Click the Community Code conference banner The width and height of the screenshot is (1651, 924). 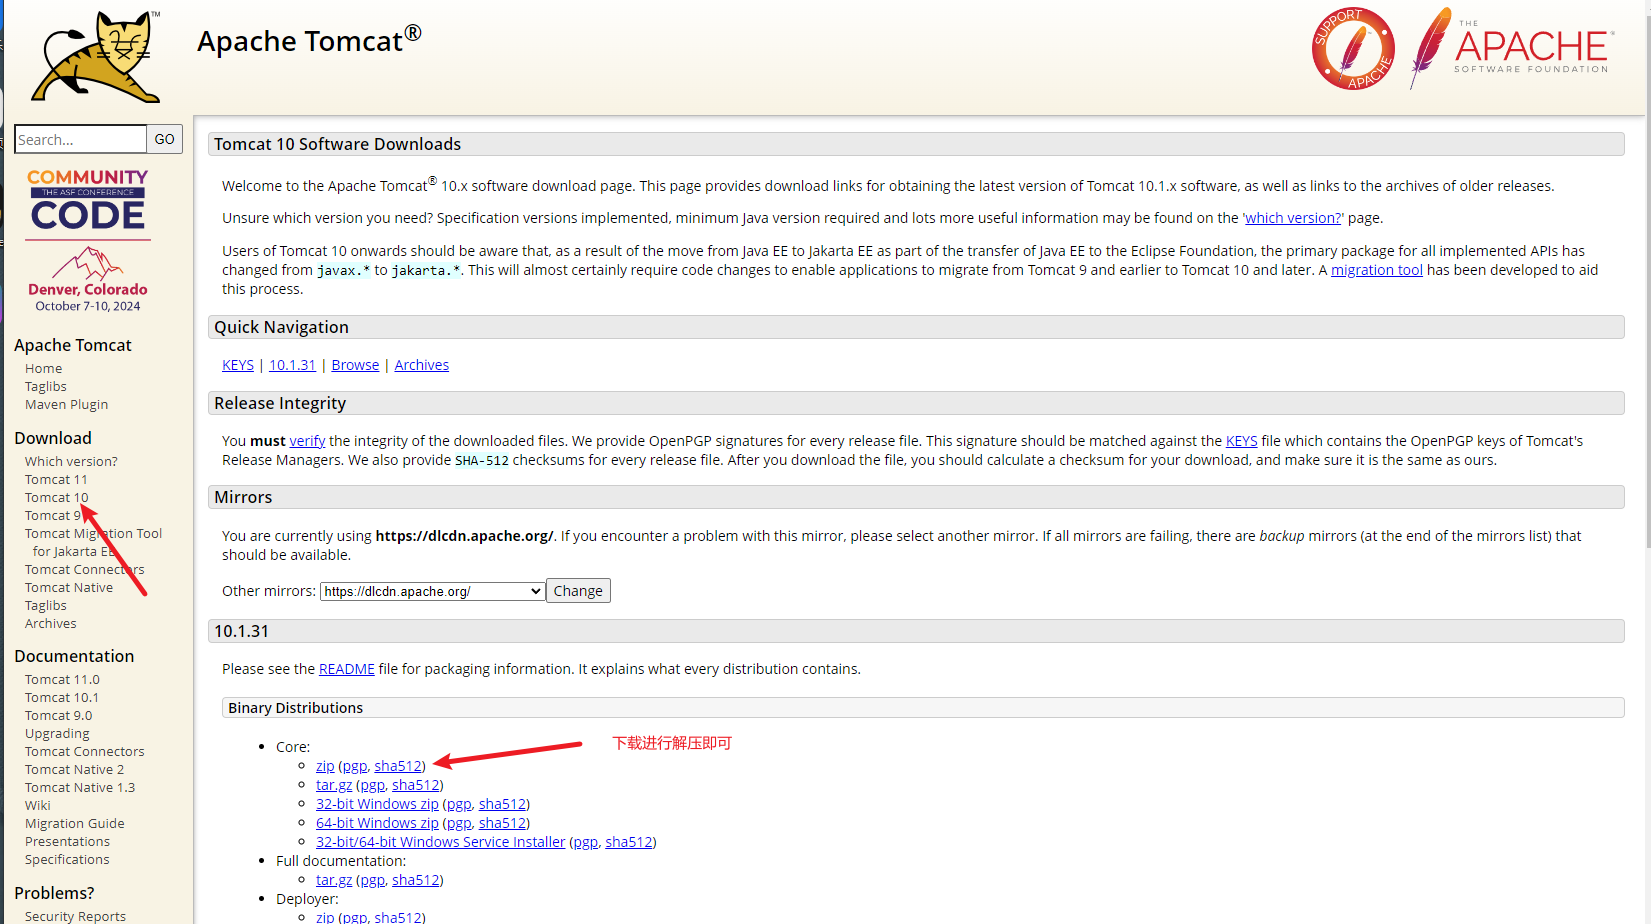(x=88, y=240)
